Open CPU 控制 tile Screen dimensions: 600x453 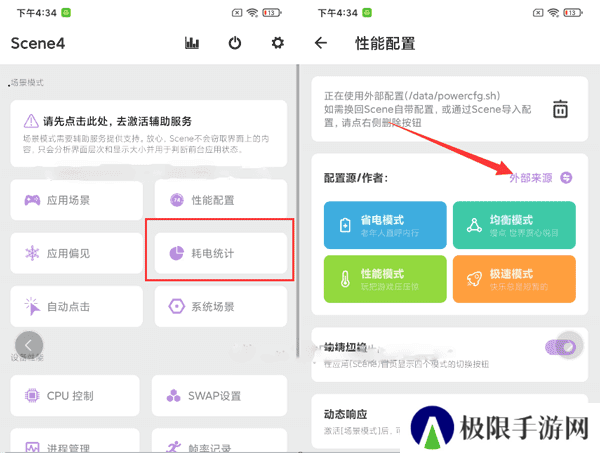tap(75, 396)
